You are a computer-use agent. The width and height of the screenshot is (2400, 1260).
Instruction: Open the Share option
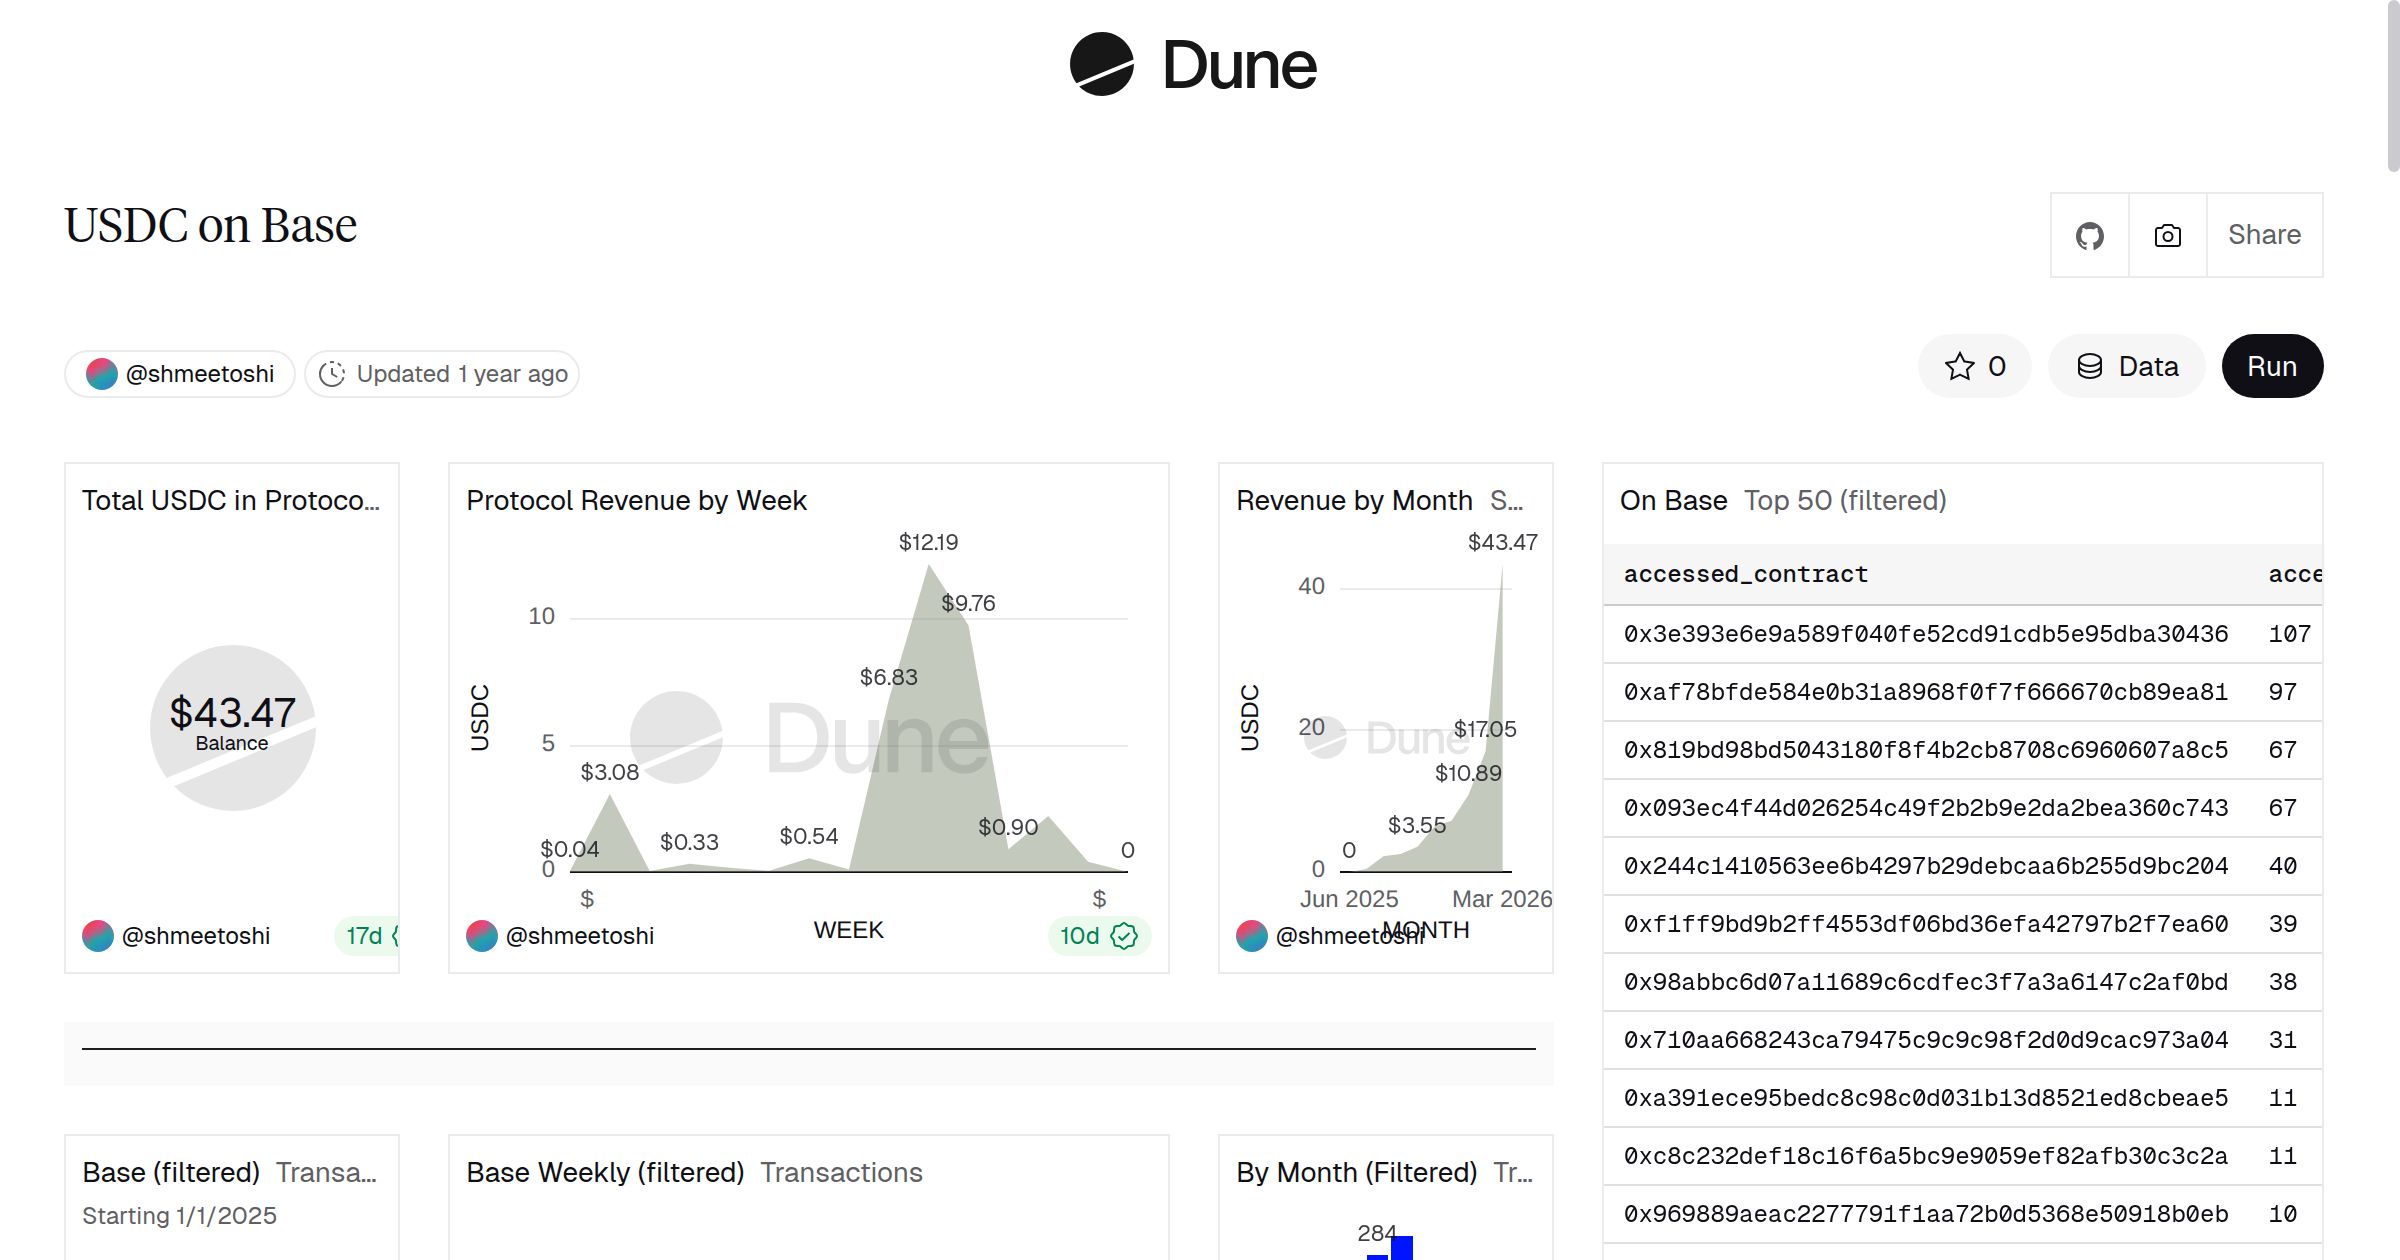tap(2264, 235)
